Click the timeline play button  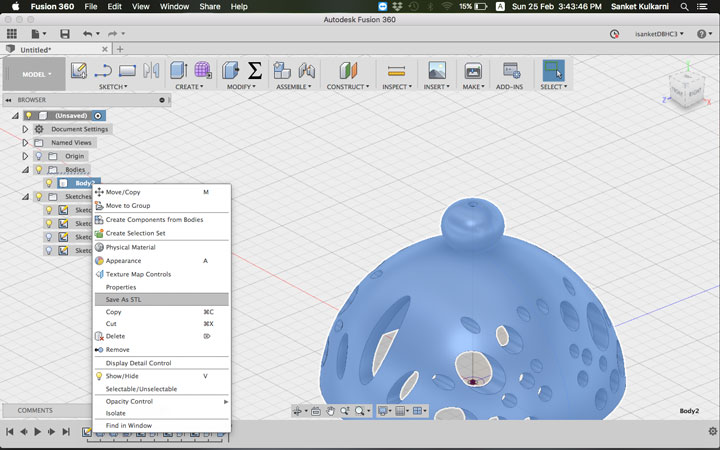point(38,432)
